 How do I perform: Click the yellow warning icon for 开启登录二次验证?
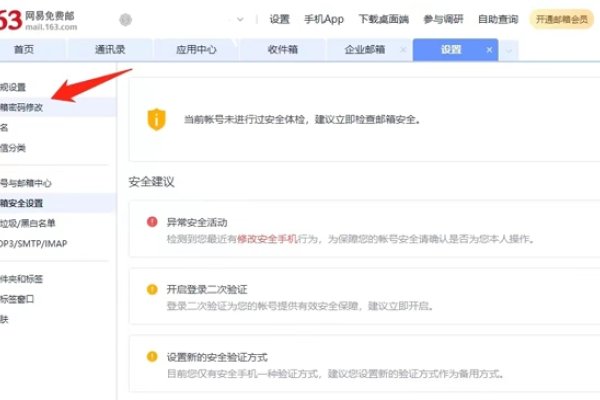pyautogui.click(x=152, y=289)
